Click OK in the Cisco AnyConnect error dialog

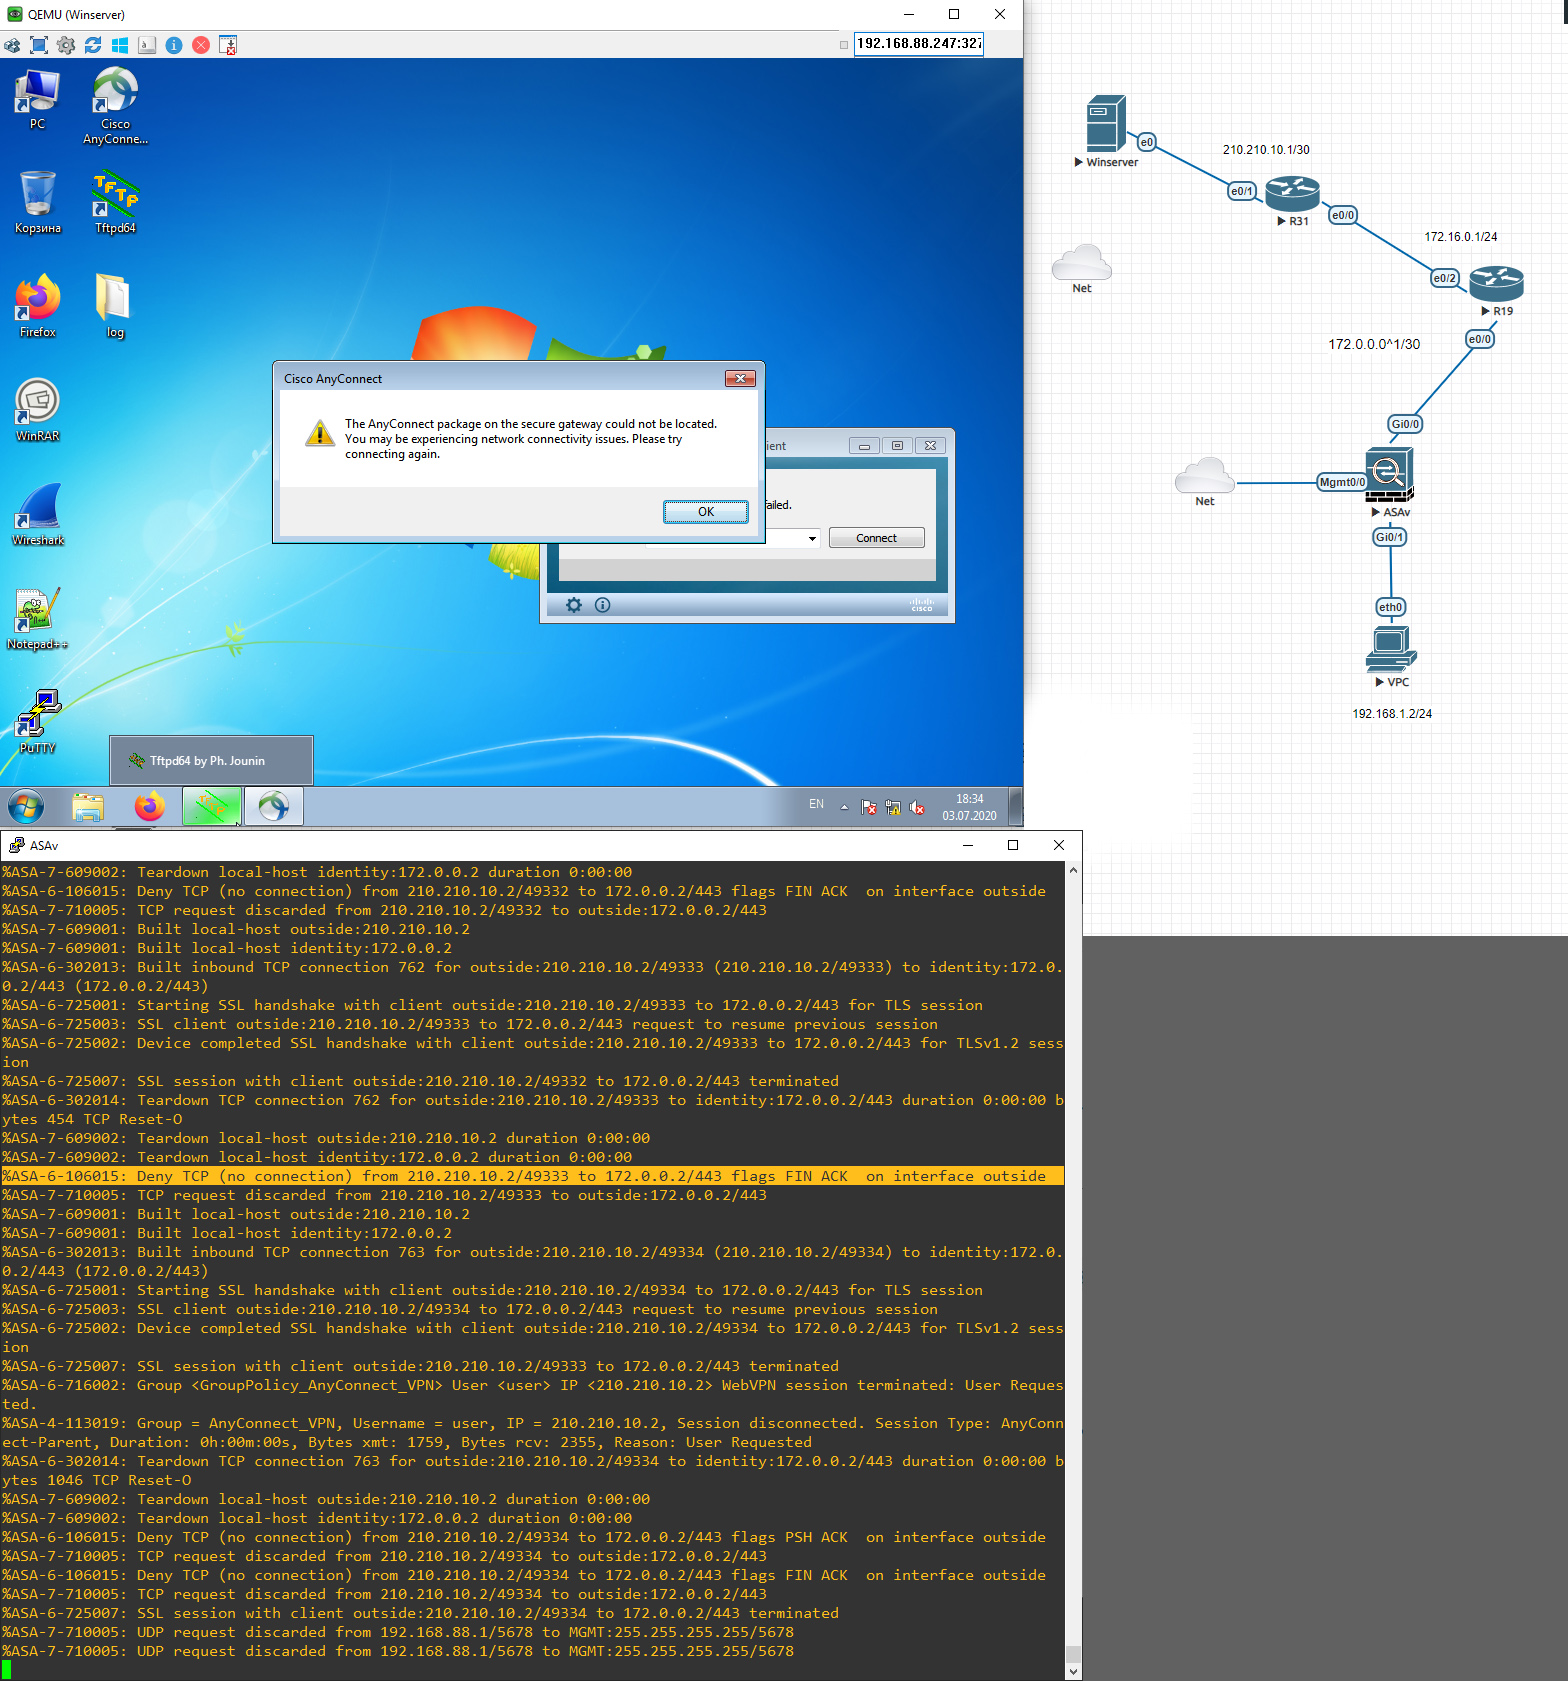706,512
